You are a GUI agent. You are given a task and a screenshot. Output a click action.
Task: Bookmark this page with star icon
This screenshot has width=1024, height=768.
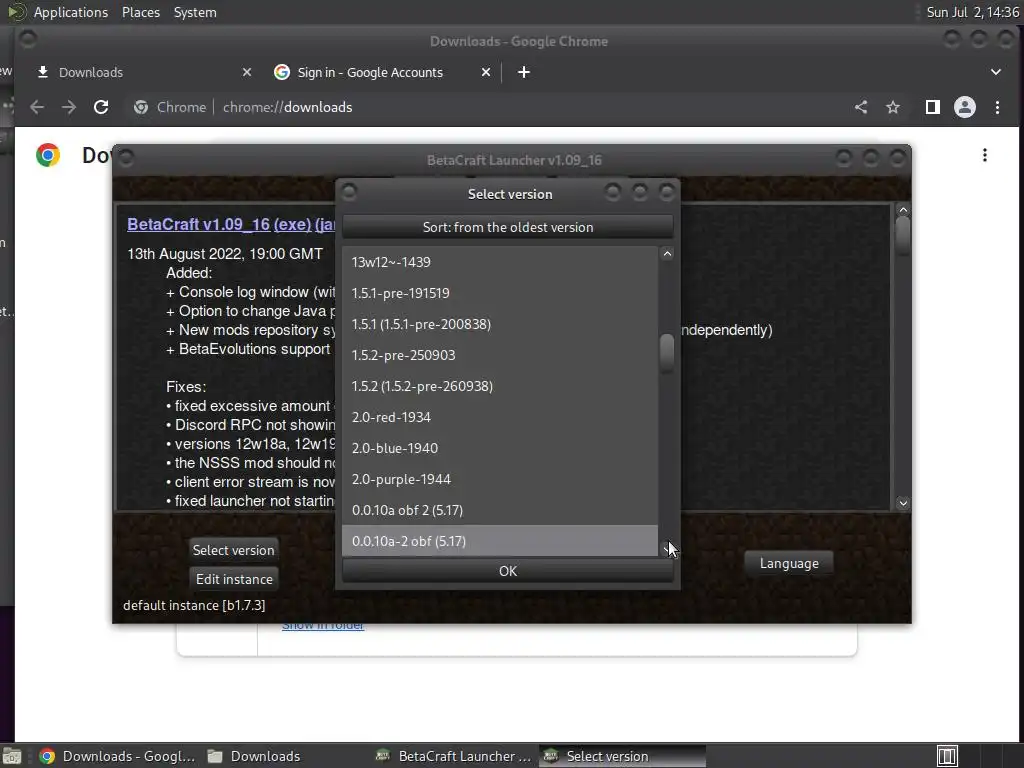(893, 107)
